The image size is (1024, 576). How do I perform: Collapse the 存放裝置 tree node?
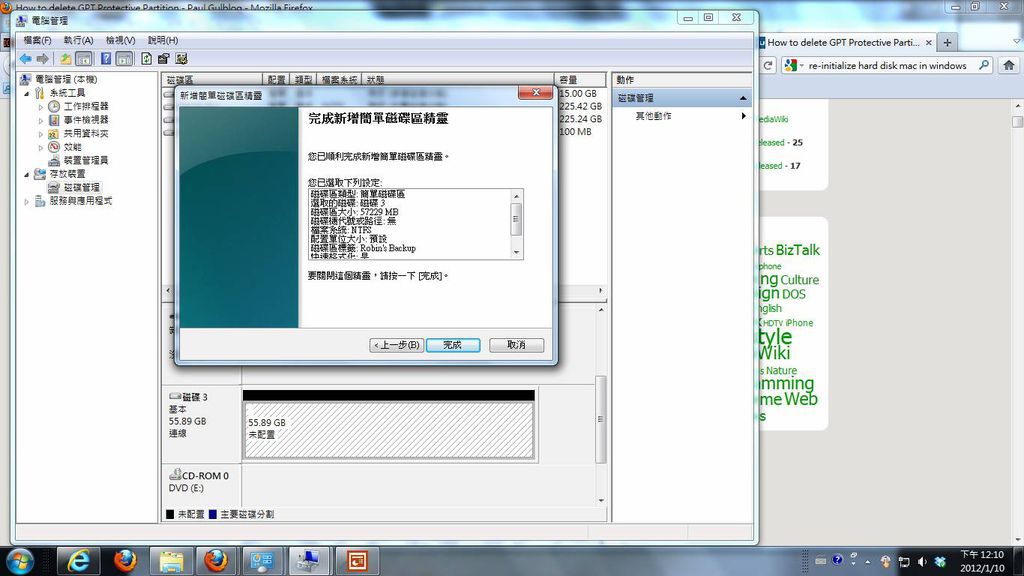[x=27, y=174]
